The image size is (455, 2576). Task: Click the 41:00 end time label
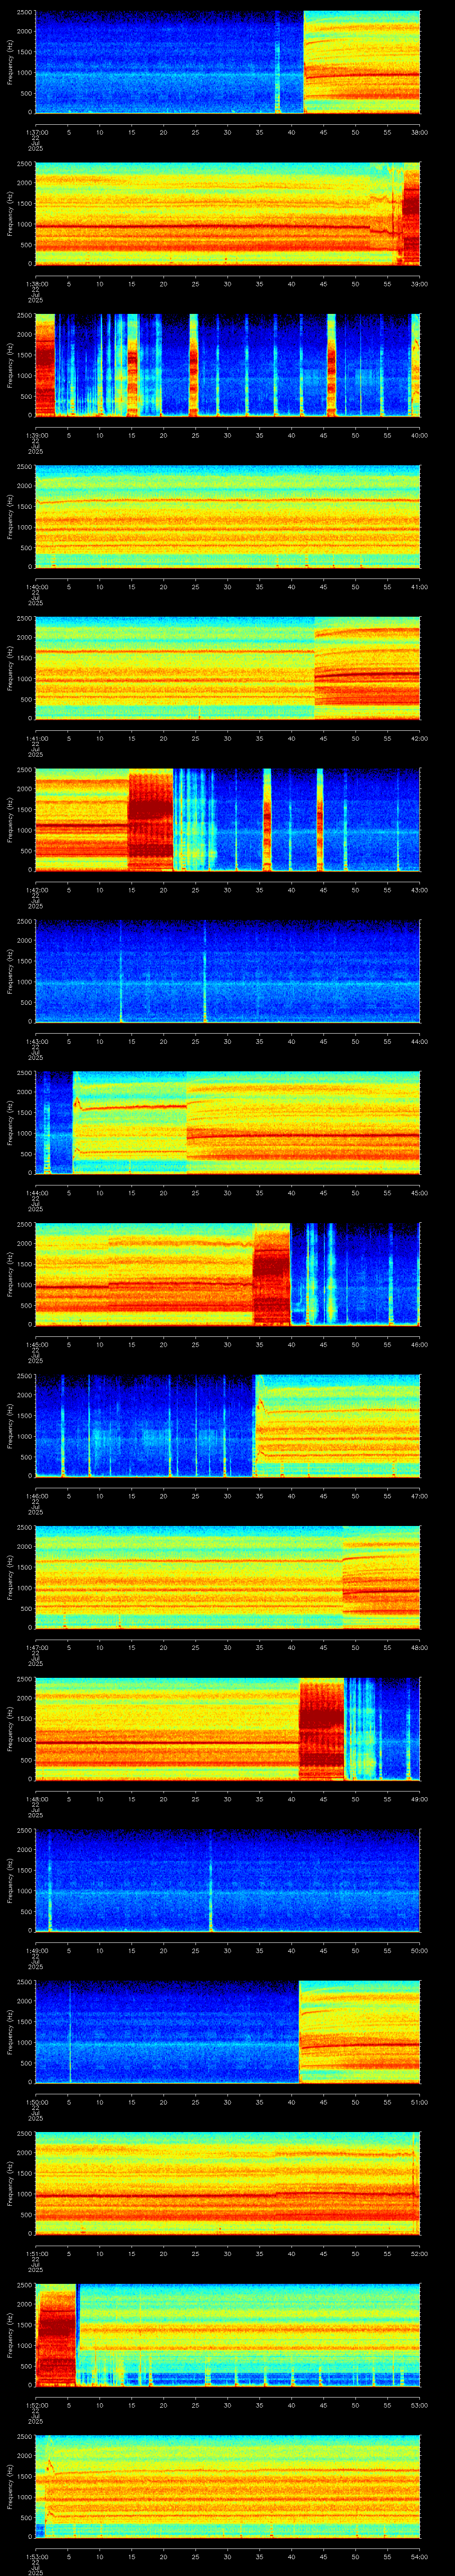pos(420,587)
